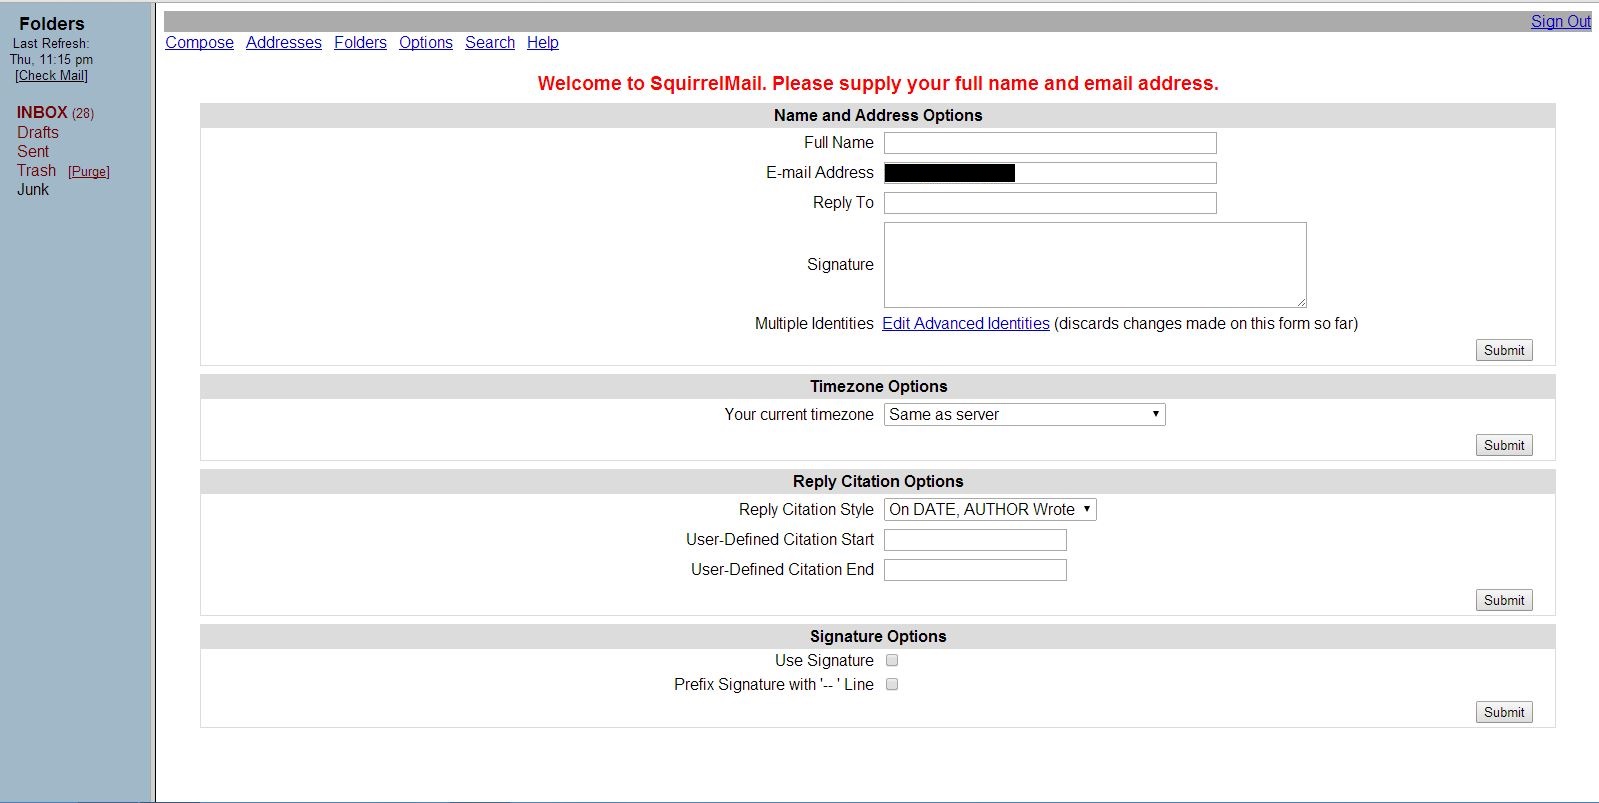This screenshot has height=803, width=1599.
Task: Open the Compose link
Action: point(199,42)
